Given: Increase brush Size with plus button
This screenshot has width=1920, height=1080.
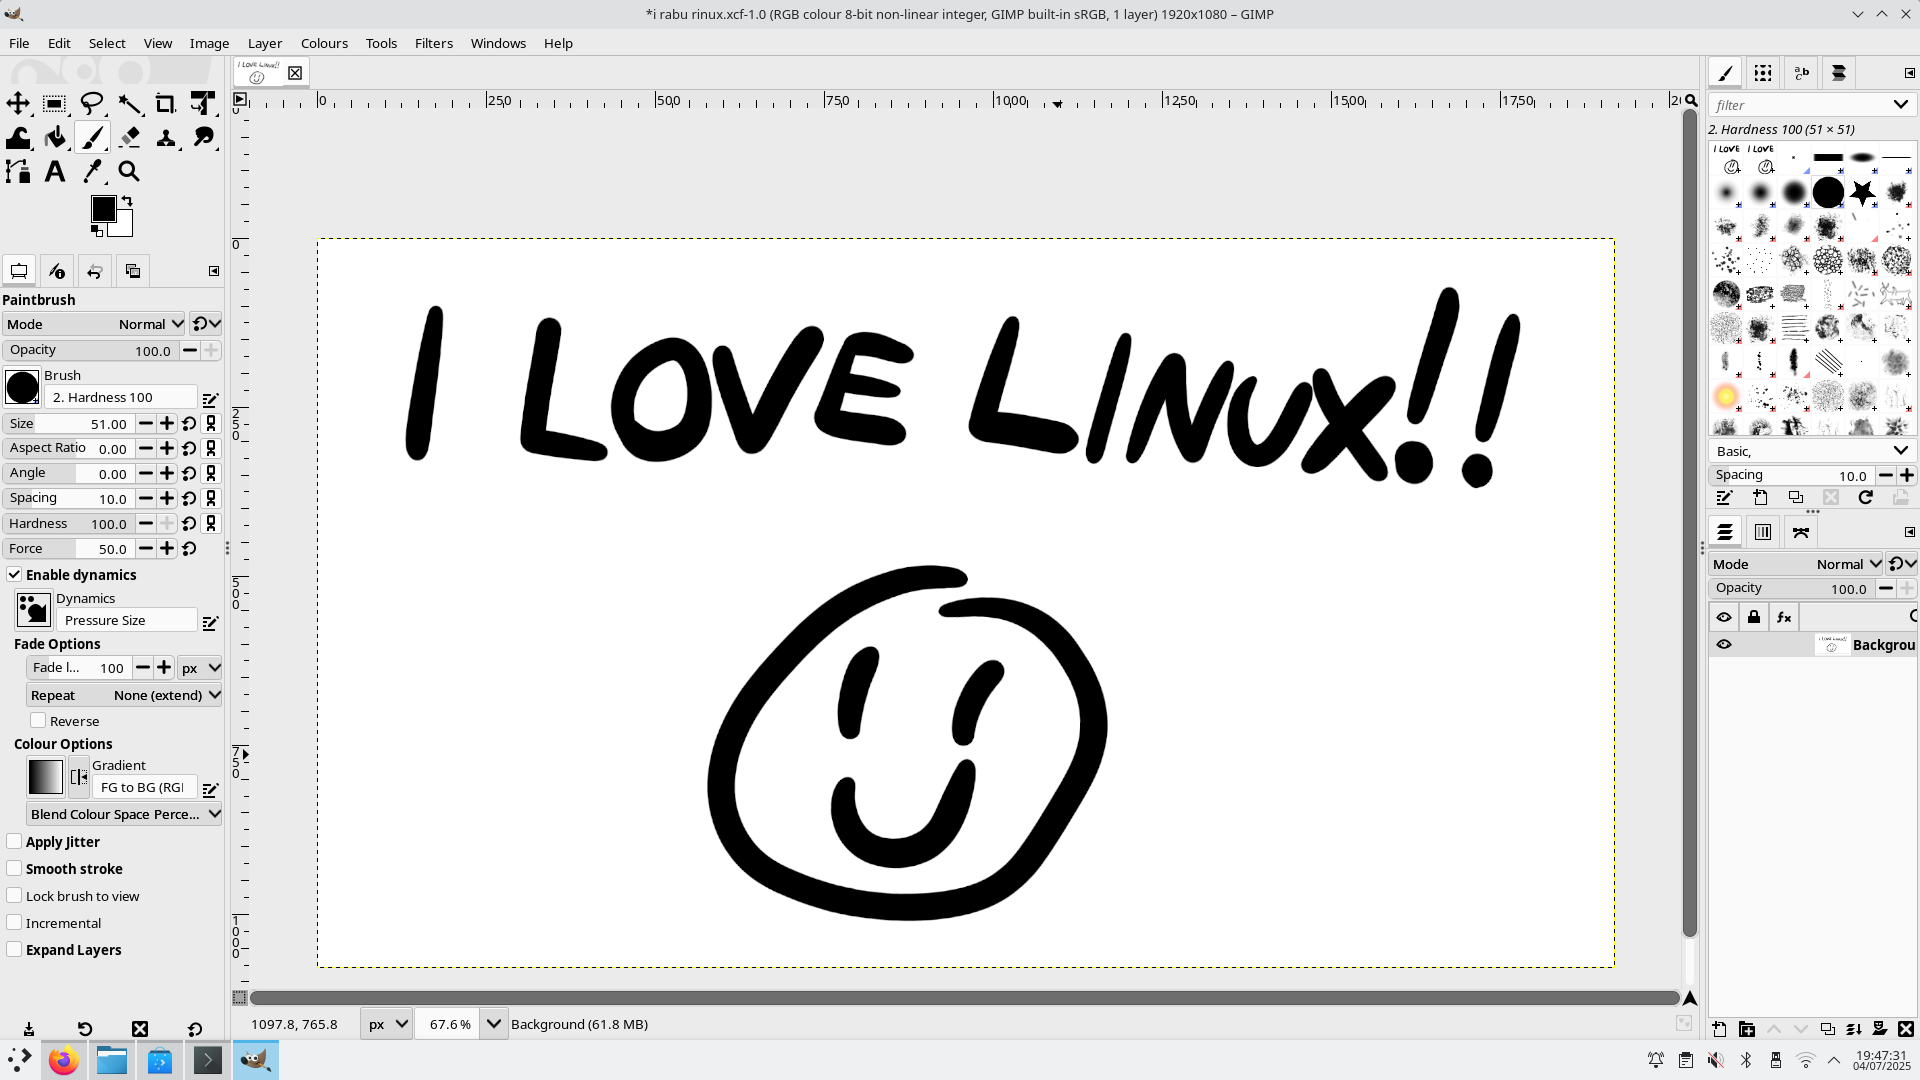Looking at the screenshot, I should pos(167,424).
